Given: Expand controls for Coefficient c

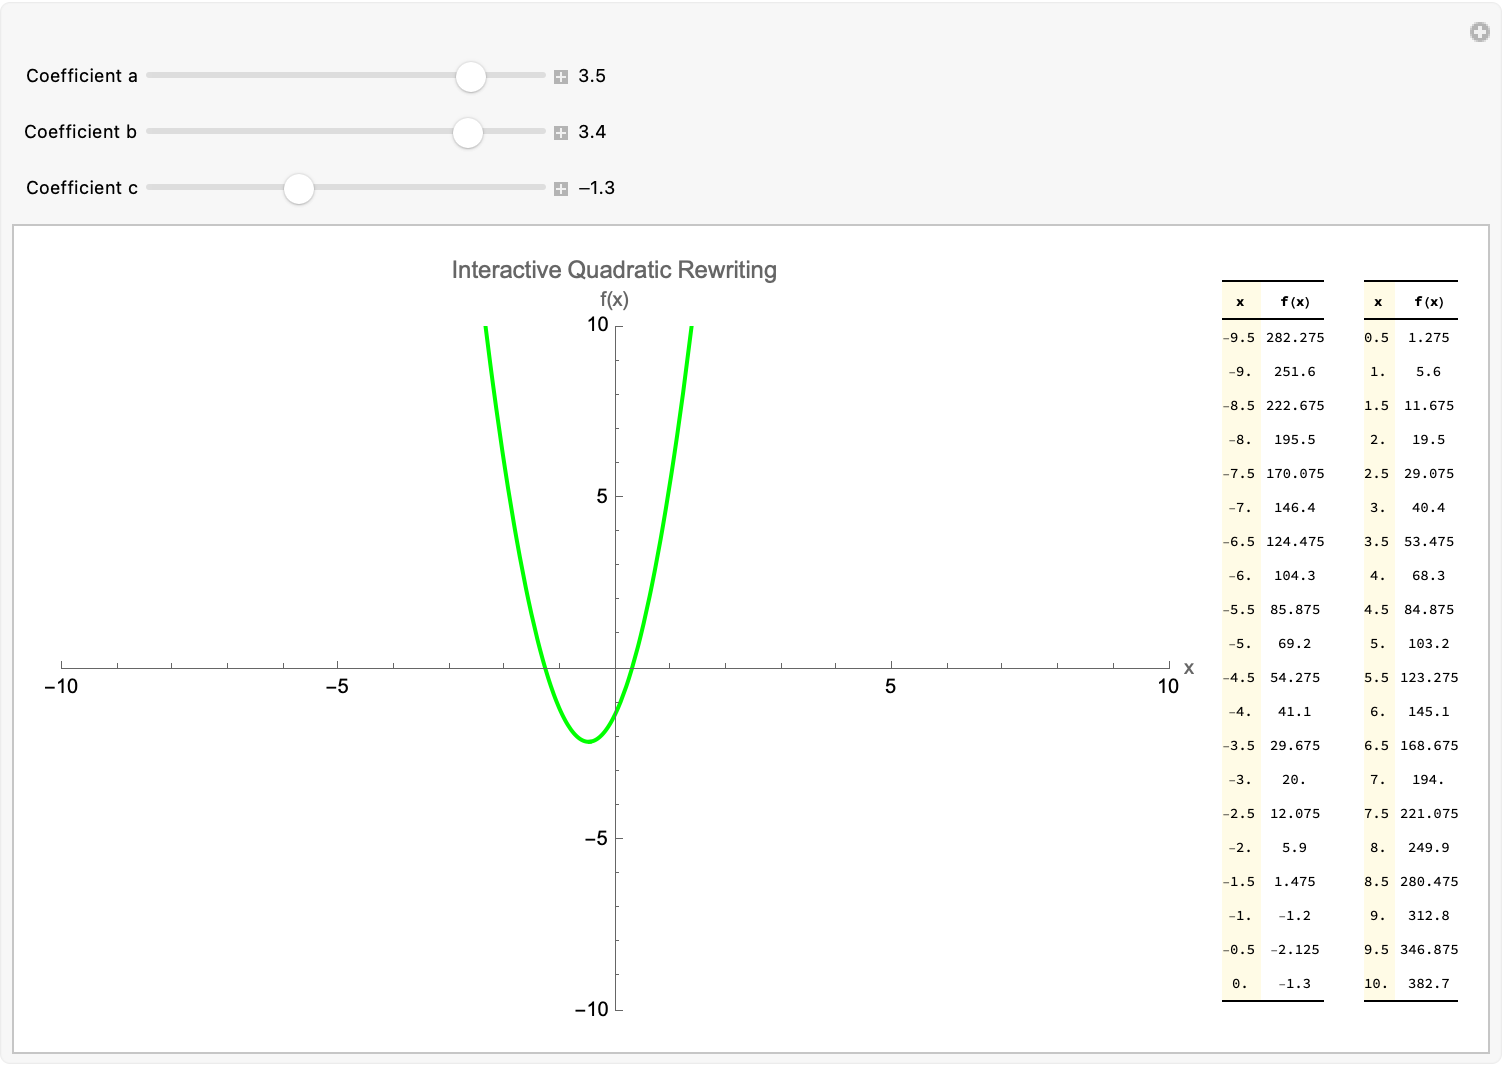Looking at the screenshot, I should tap(561, 189).
